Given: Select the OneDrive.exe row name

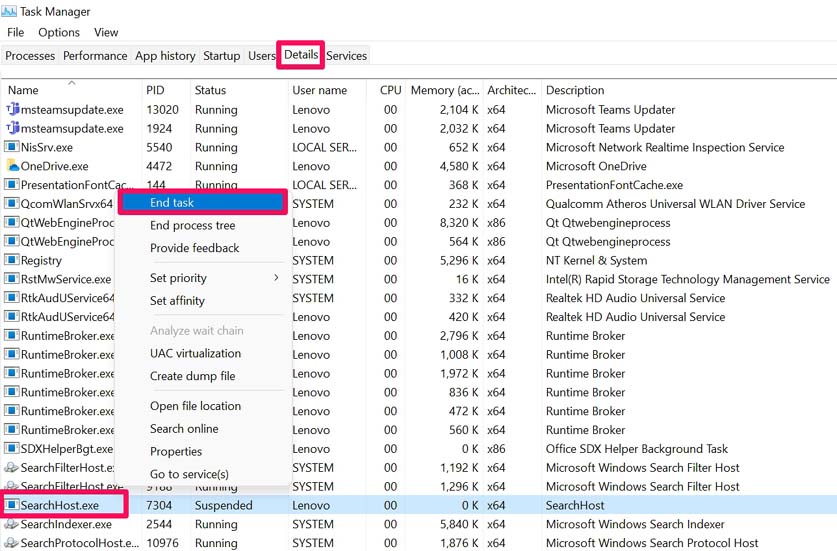Looking at the screenshot, I should (x=54, y=166).
